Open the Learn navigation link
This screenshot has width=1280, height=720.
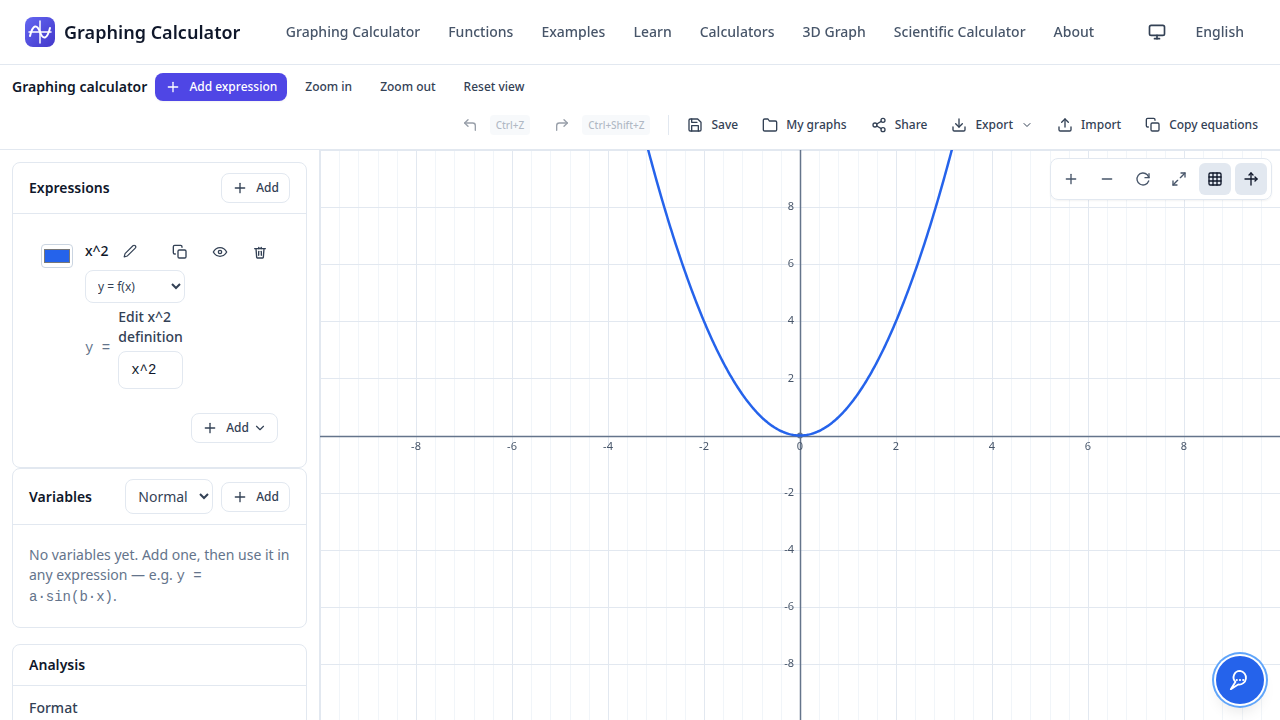point(652,32)
